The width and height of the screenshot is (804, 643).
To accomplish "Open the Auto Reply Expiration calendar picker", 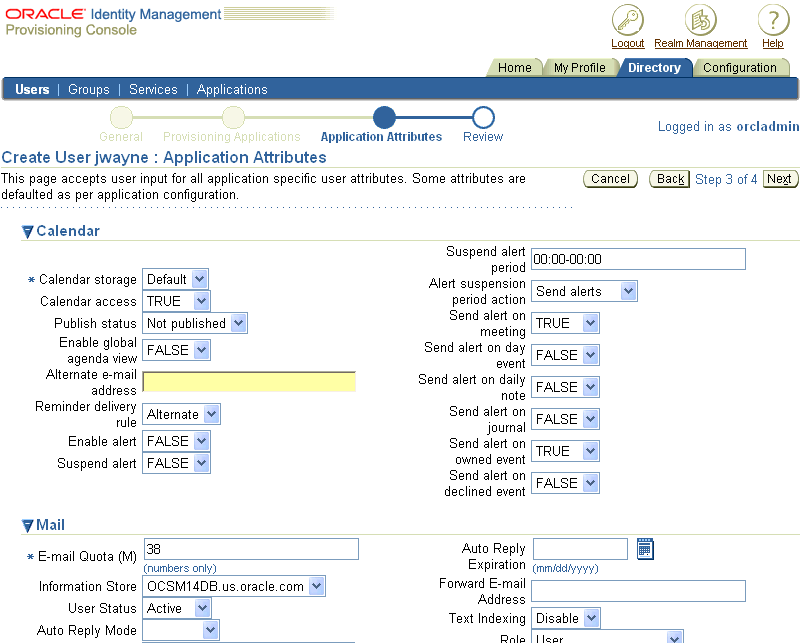I will (x=645, y=548).
